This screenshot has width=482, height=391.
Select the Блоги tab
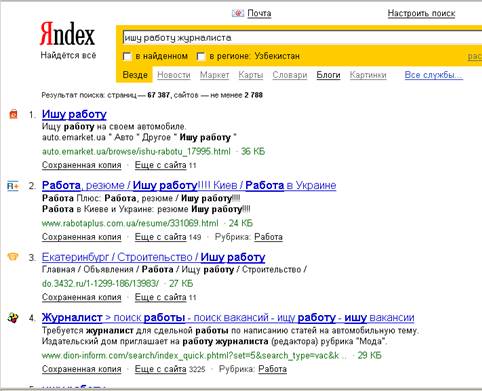click(x=328, y=75)
